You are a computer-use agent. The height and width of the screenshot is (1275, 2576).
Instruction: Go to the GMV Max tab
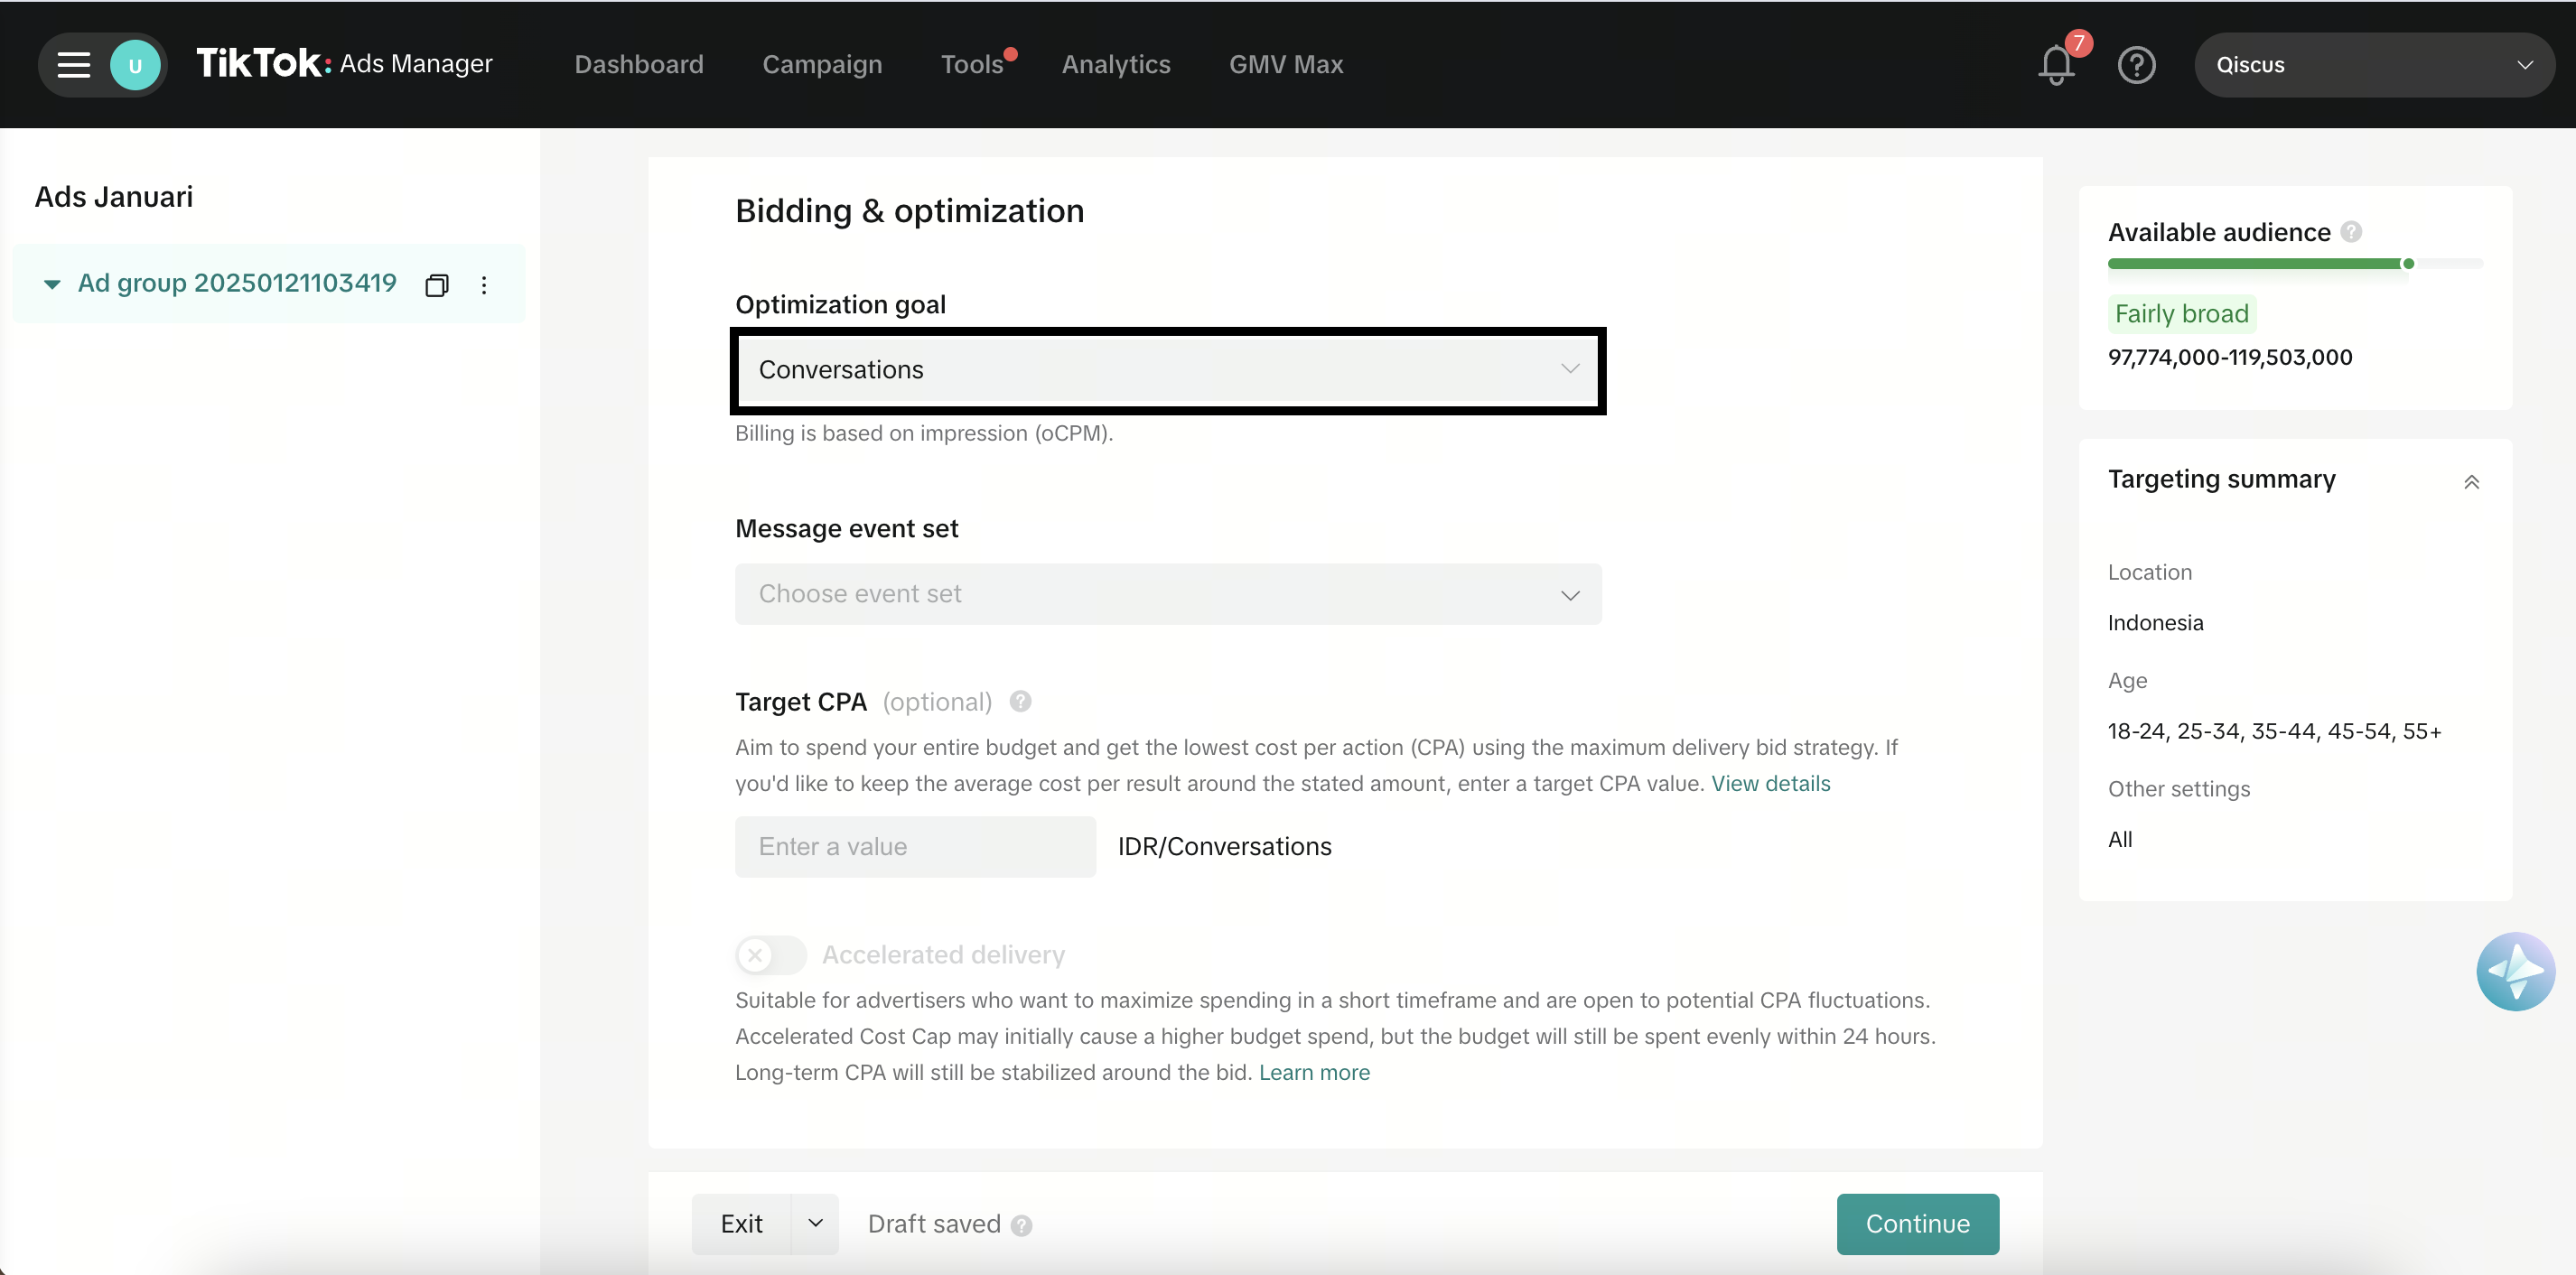coord(1286,64)
